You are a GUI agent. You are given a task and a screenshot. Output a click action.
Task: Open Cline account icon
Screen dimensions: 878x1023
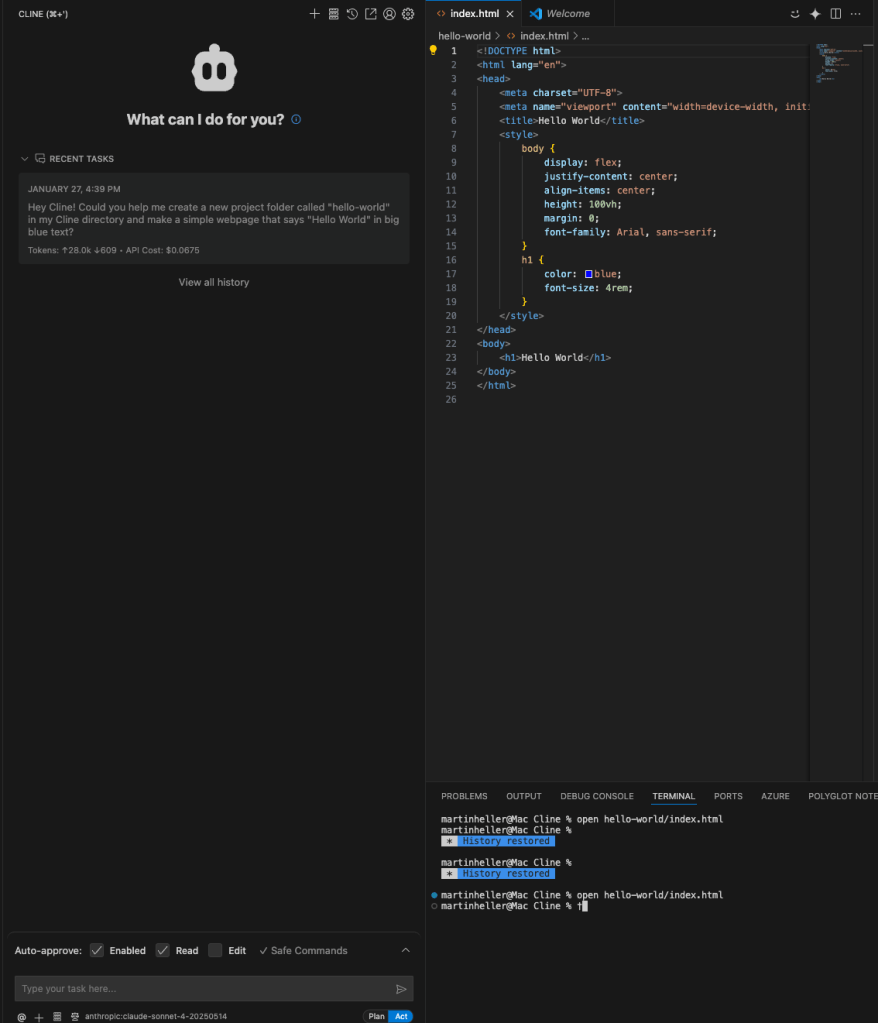click(390, 14)
